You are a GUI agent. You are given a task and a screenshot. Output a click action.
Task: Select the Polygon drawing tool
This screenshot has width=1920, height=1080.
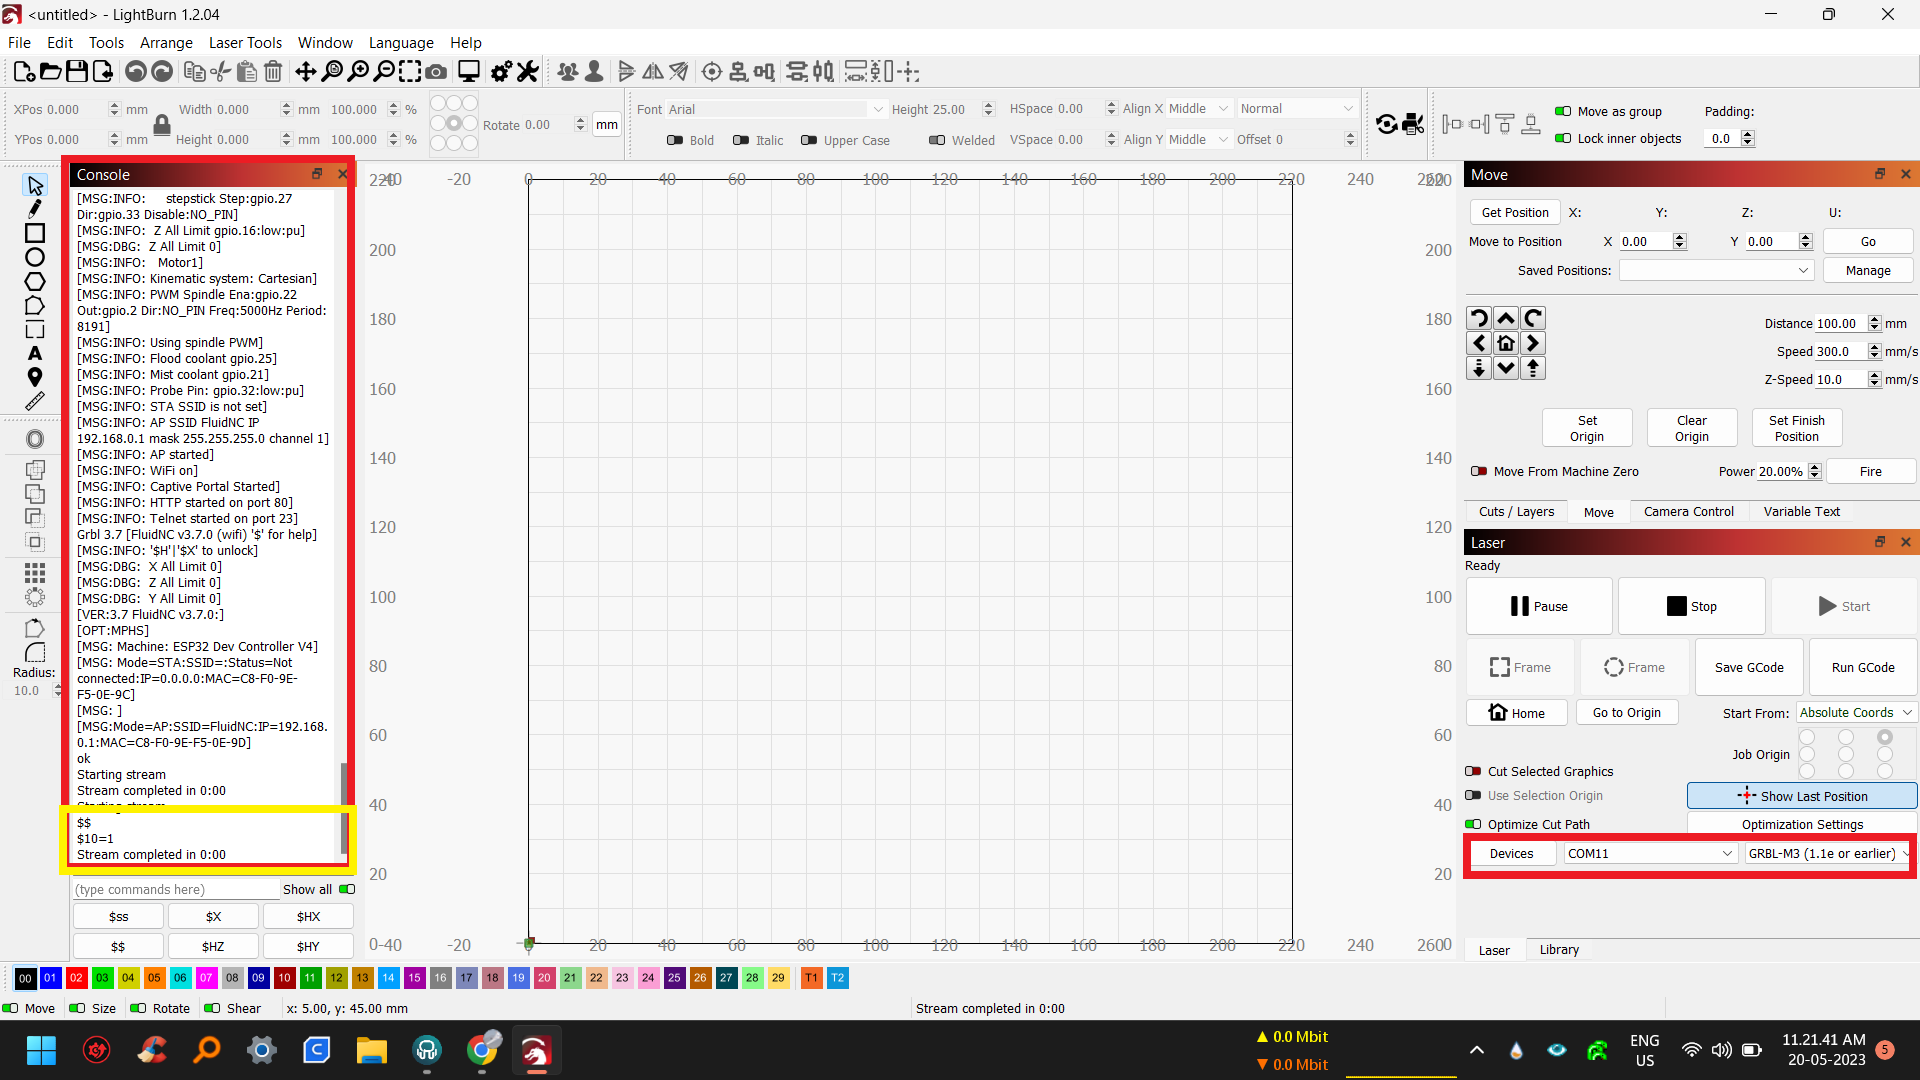coord(35,281)
